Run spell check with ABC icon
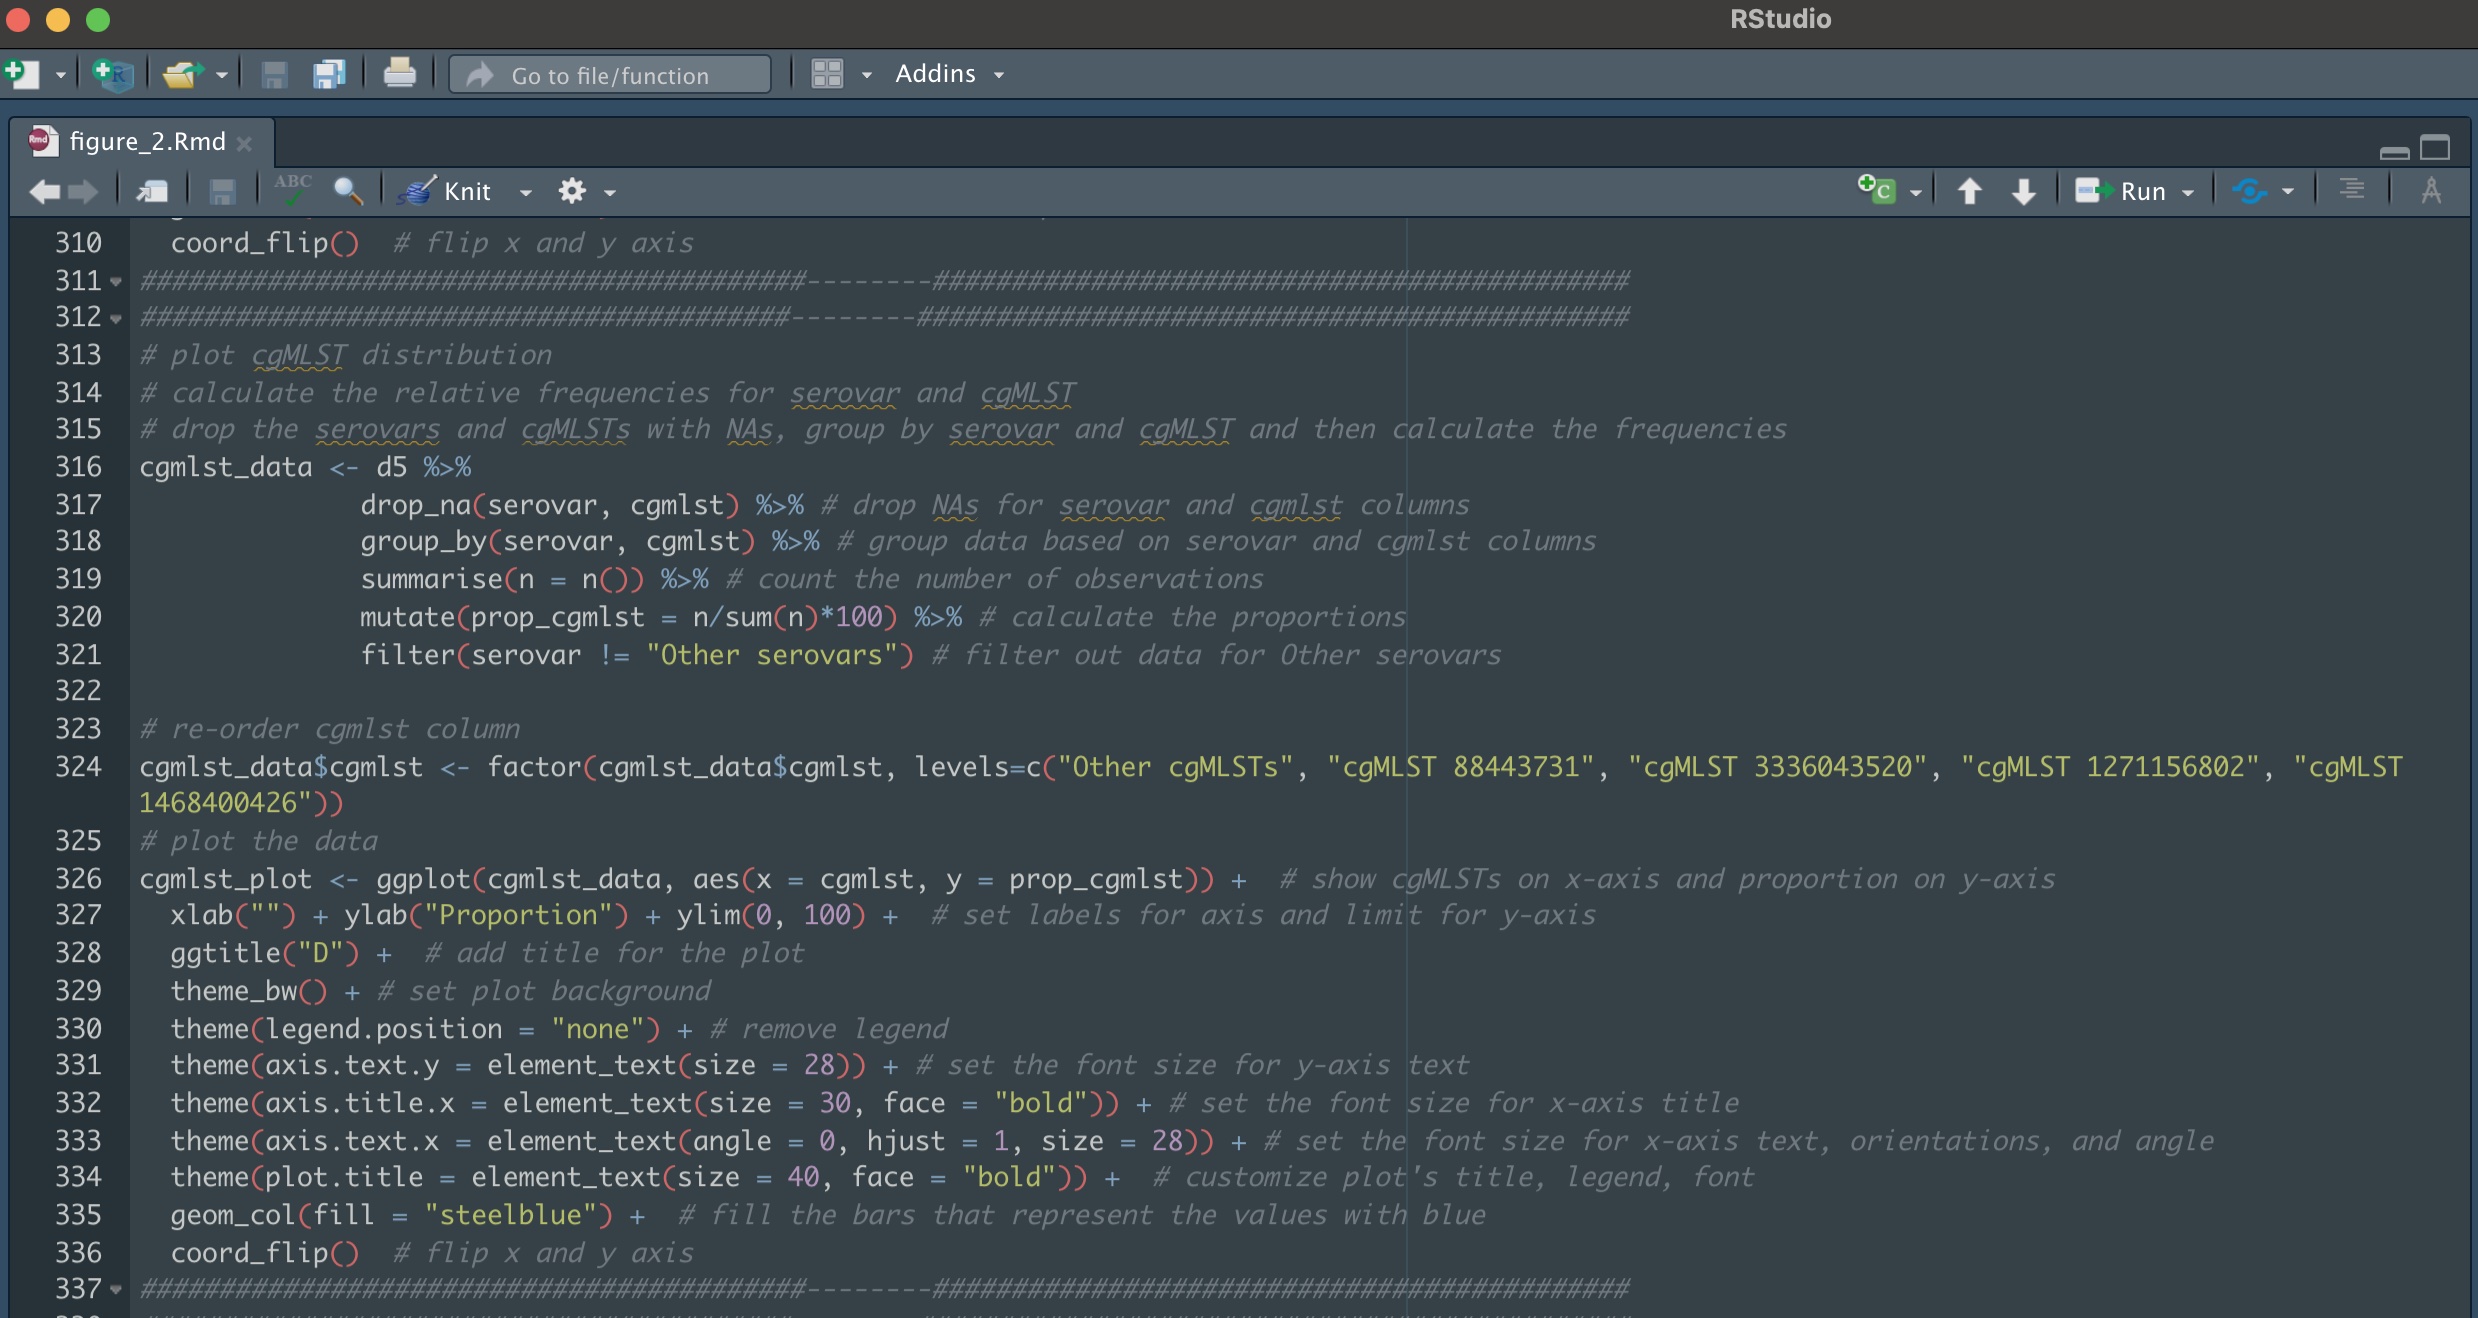This screenshot has width=2478, height=1318. coord(293,190)
